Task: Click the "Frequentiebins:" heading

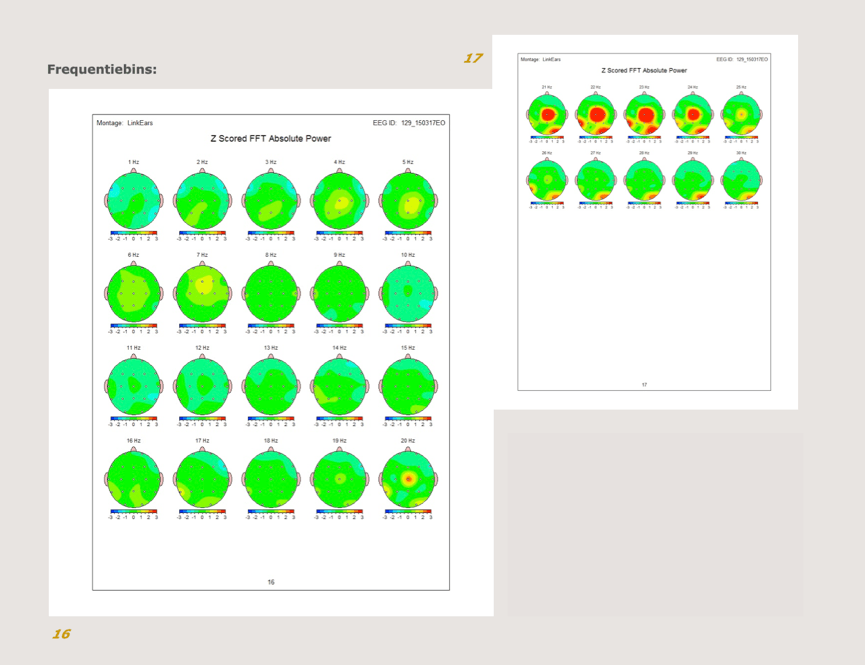Action: tap(102, 70)
